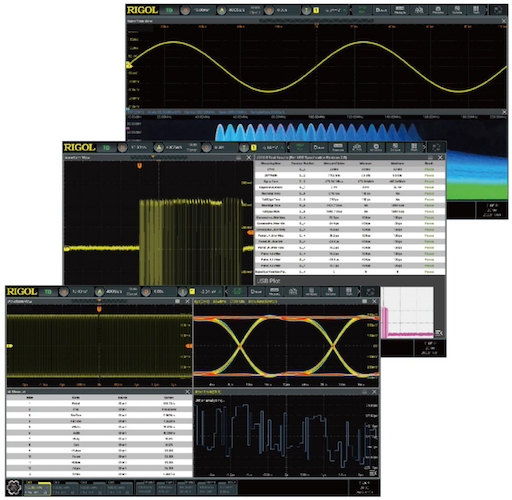Viewport: 512px width, 500px height.
Task: Toggle the CH1 channel tab
Action: pyautogui.click(x=37, y=488)
